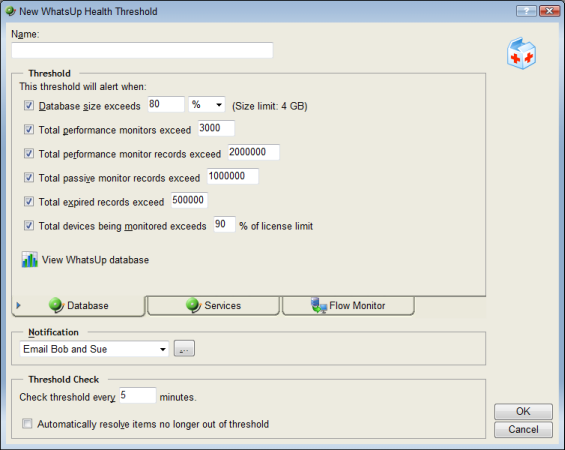Viewport: 565px width, 450px height.
Task: Click the performance monitor records field 2000000
Action: coord(254,152)
